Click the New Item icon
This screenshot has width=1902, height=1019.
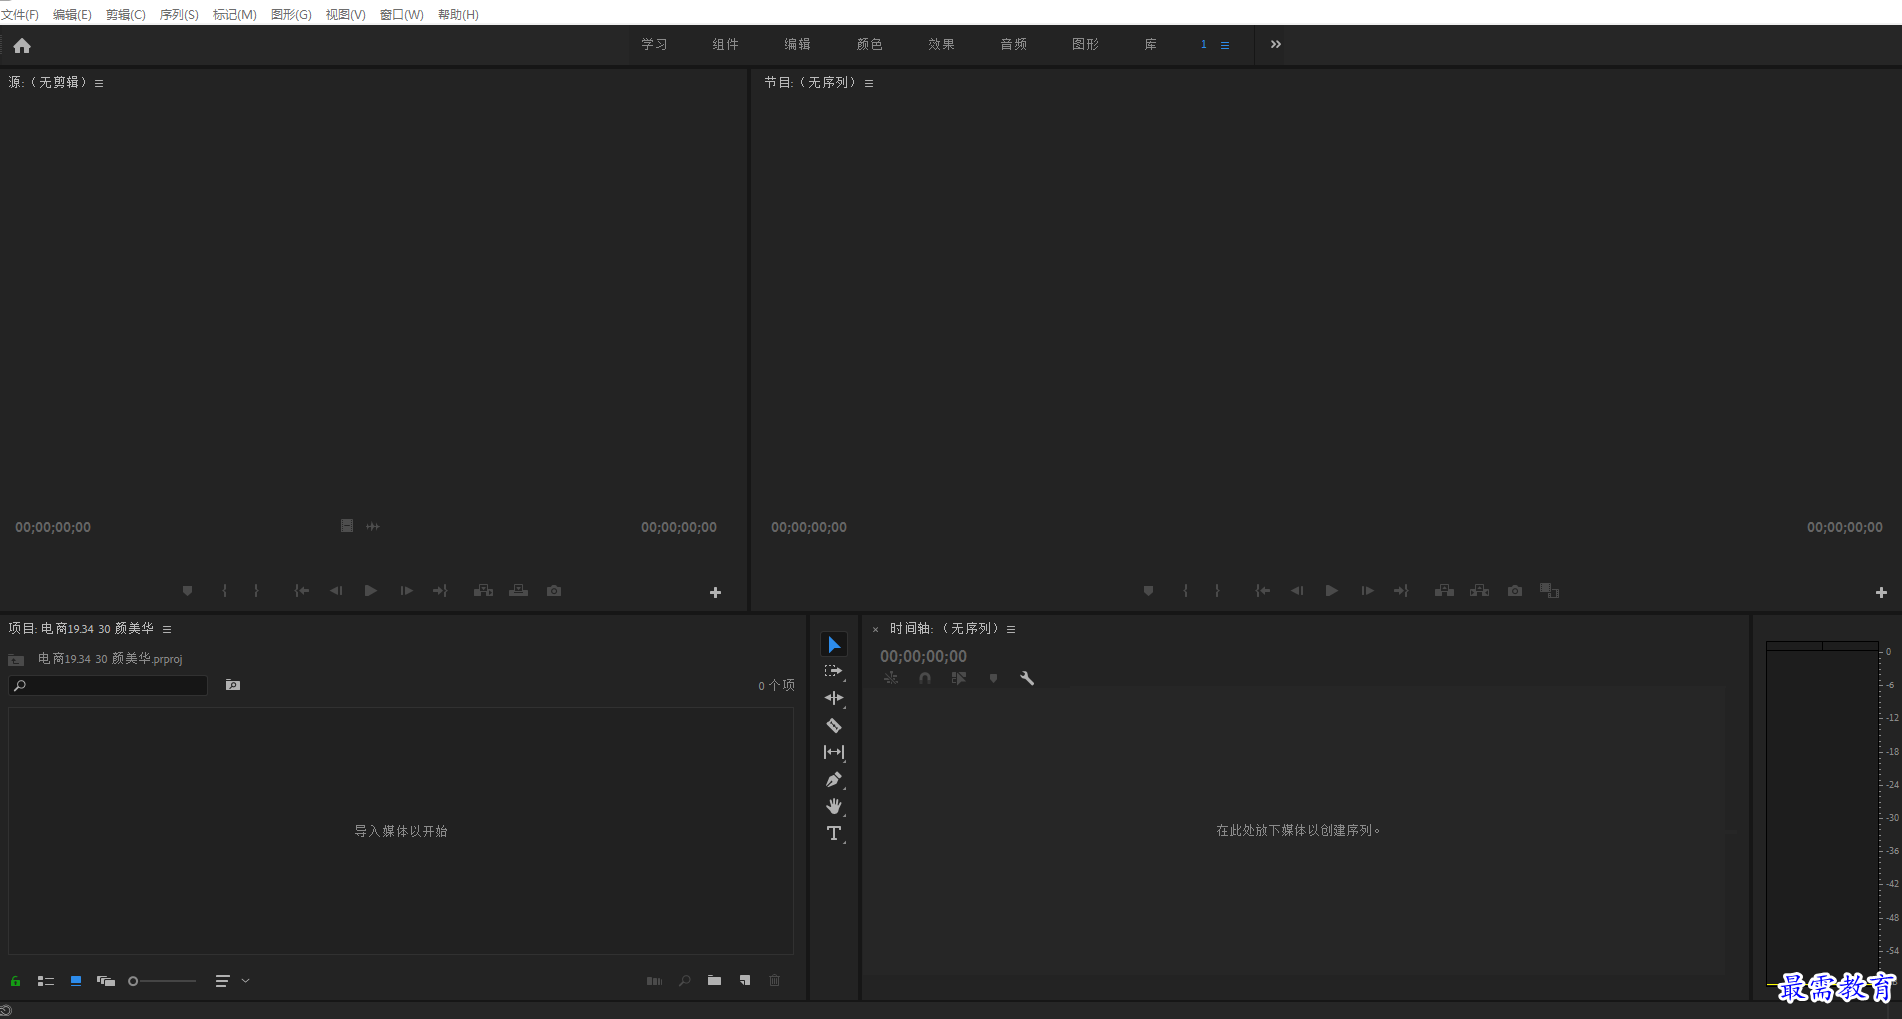tap(745, 981)
